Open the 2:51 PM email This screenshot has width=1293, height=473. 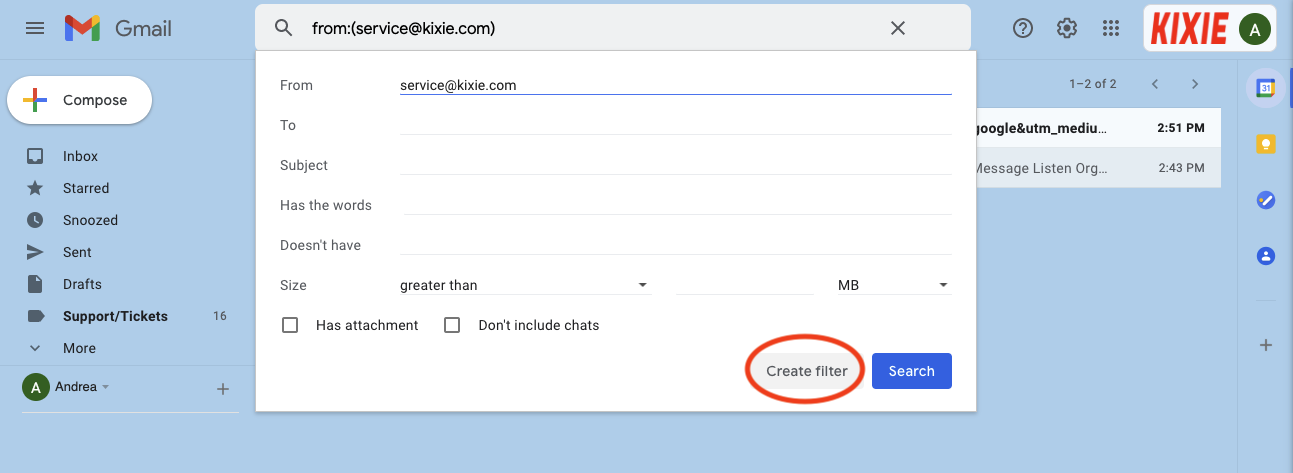pos(1098,128)
